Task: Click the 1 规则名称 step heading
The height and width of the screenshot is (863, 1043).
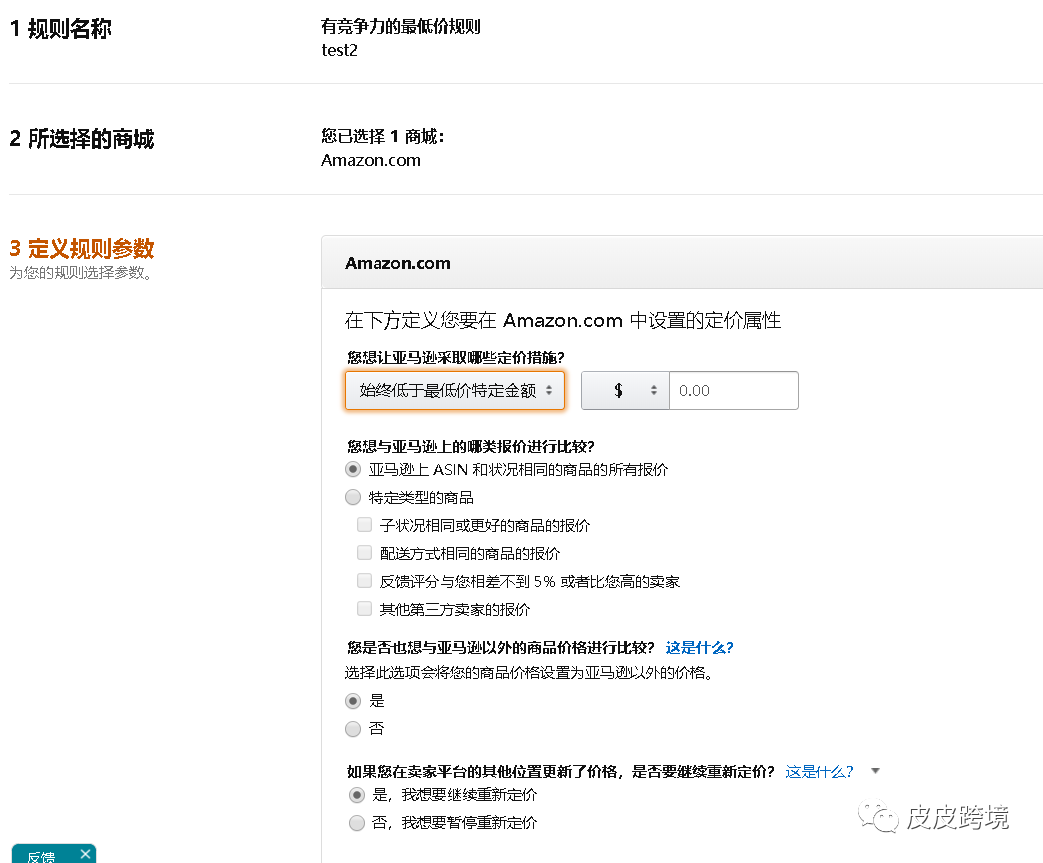Action: (x=61, y=29)
